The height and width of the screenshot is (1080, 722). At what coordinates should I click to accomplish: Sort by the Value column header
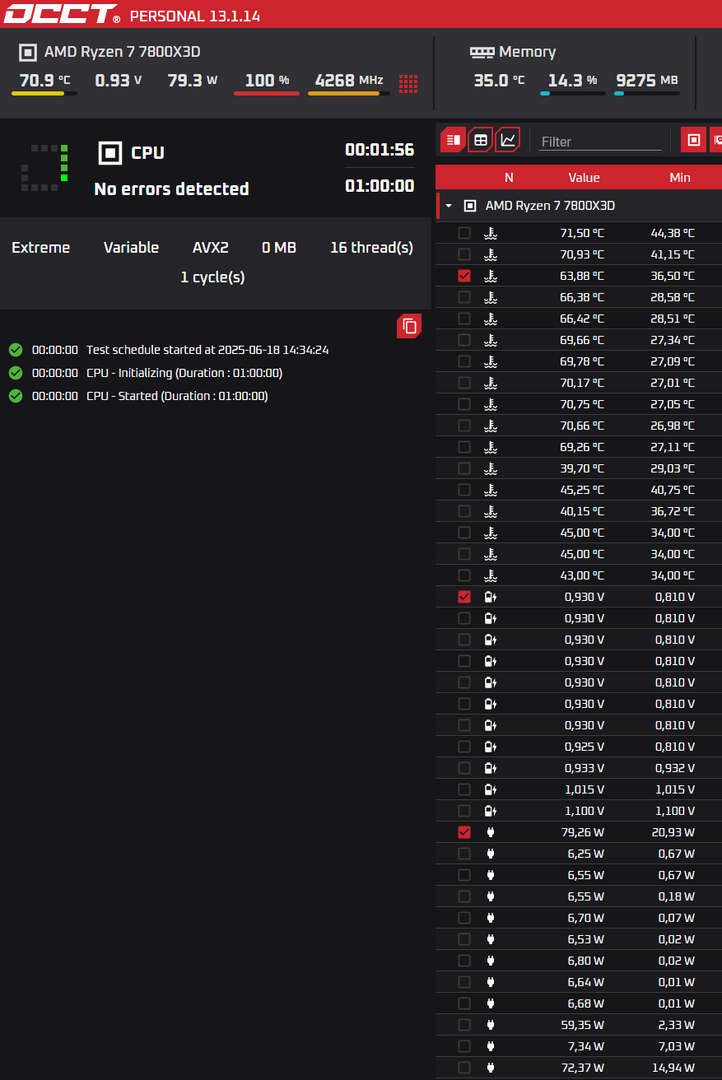[584, 178]
